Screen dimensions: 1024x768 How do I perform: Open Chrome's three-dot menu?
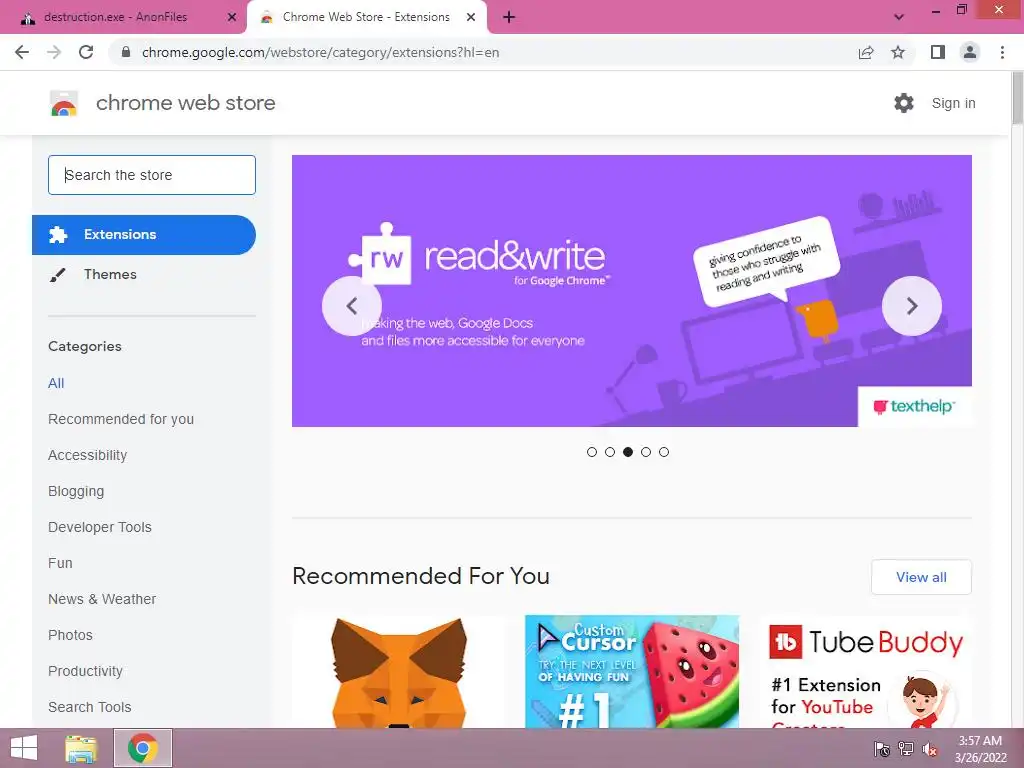click(x=1002, y=52)
